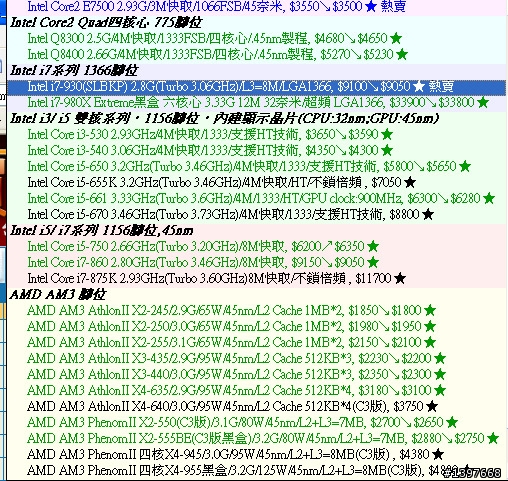Pick Intel i7-980X Extreme six-core entry

[256, 102]
